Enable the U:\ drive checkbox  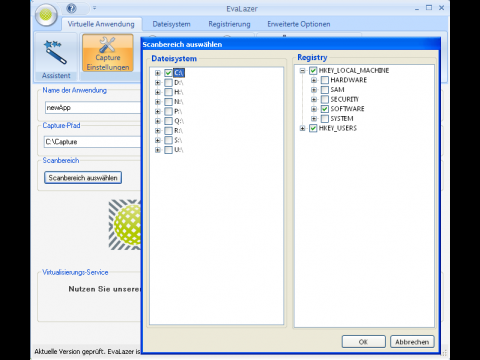pyautogui.click(x=168, y=150)
